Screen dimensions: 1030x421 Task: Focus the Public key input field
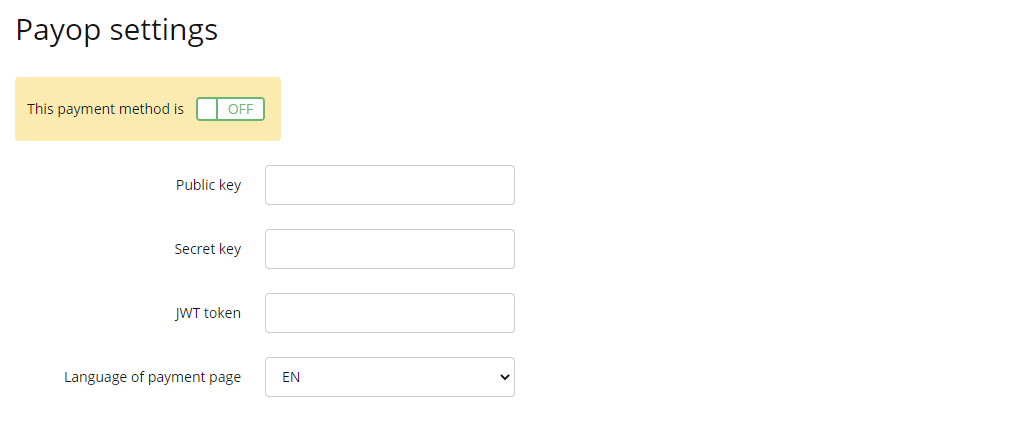coord(390,185)
